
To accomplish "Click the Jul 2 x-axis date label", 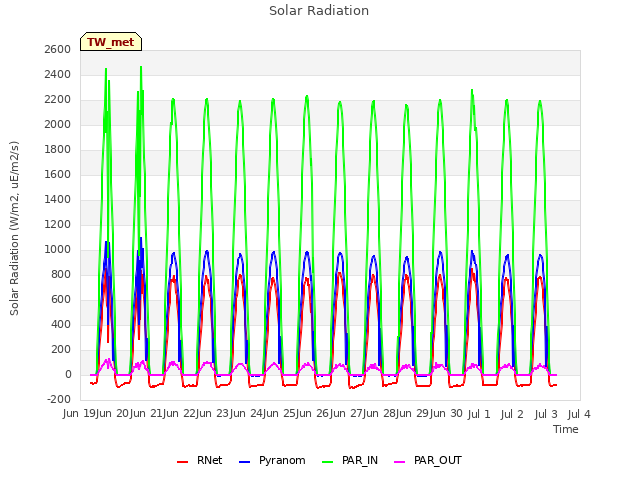I will pyautogui.click(x=512, y=414).
